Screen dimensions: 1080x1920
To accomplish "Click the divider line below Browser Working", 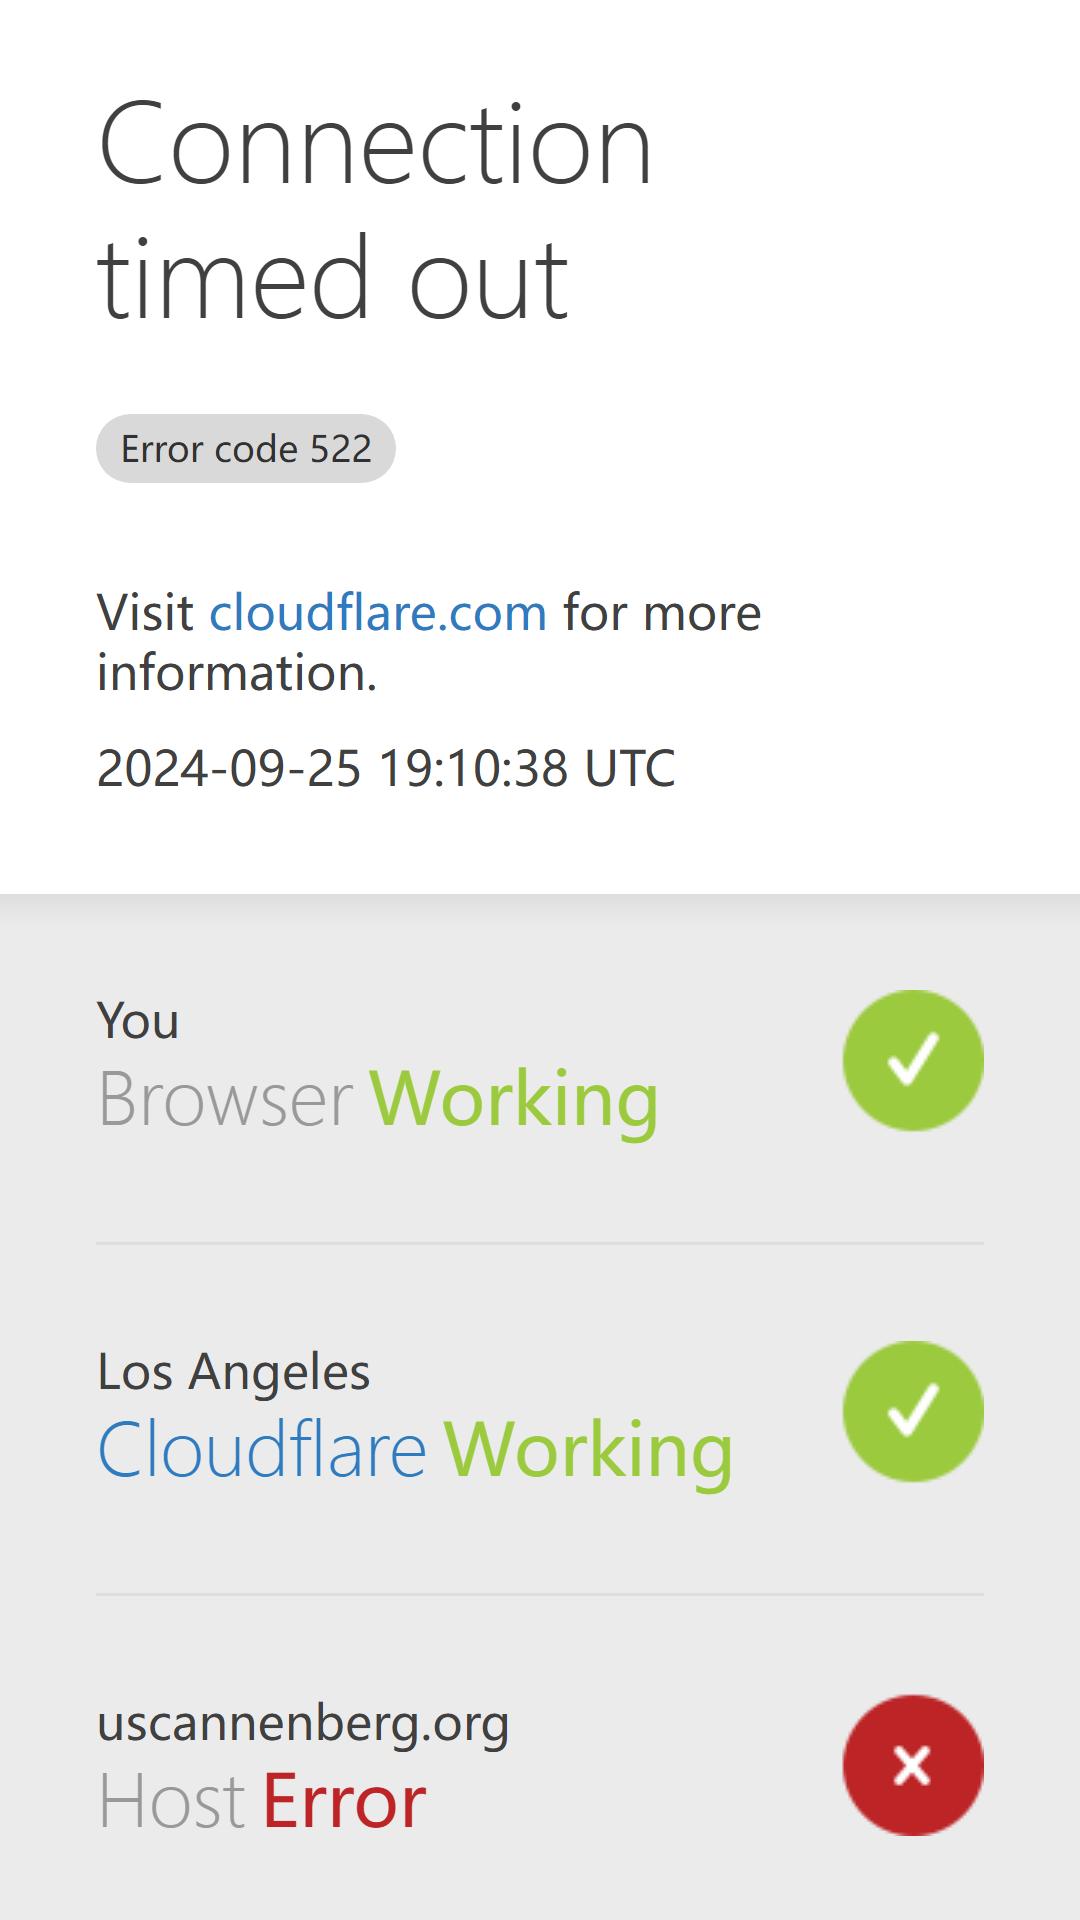I will tap(540, 1243).
